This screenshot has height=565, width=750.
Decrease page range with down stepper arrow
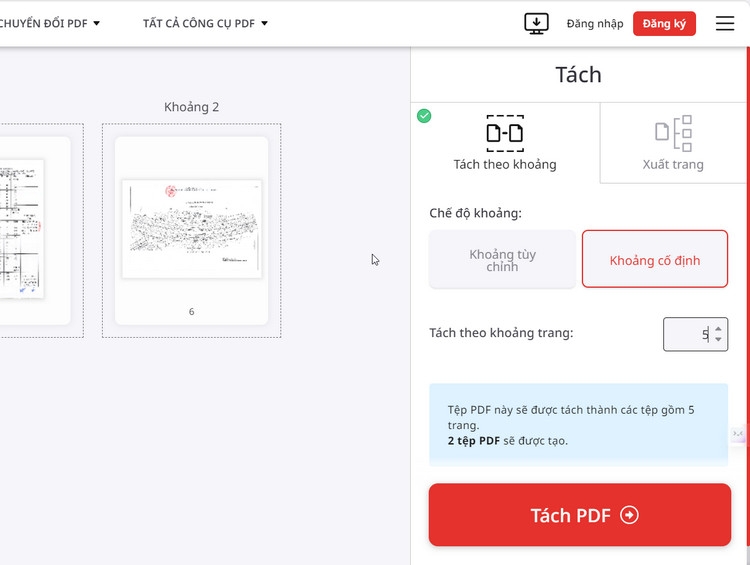(718, 339)
